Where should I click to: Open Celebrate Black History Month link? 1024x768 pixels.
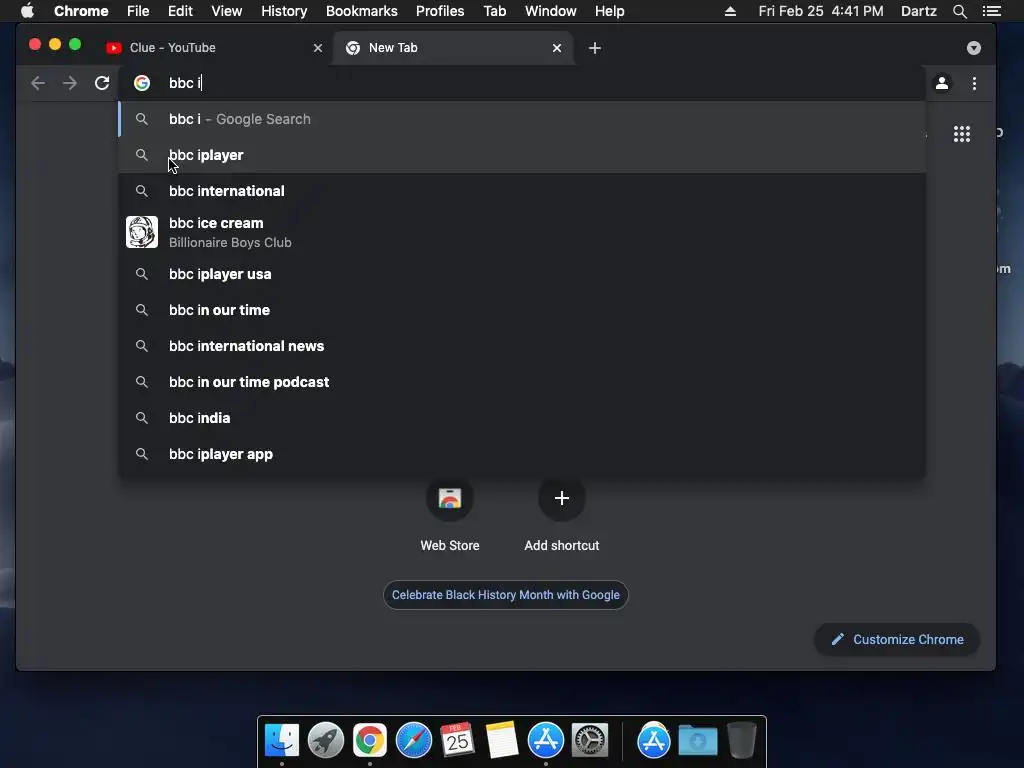pos(505,595)
